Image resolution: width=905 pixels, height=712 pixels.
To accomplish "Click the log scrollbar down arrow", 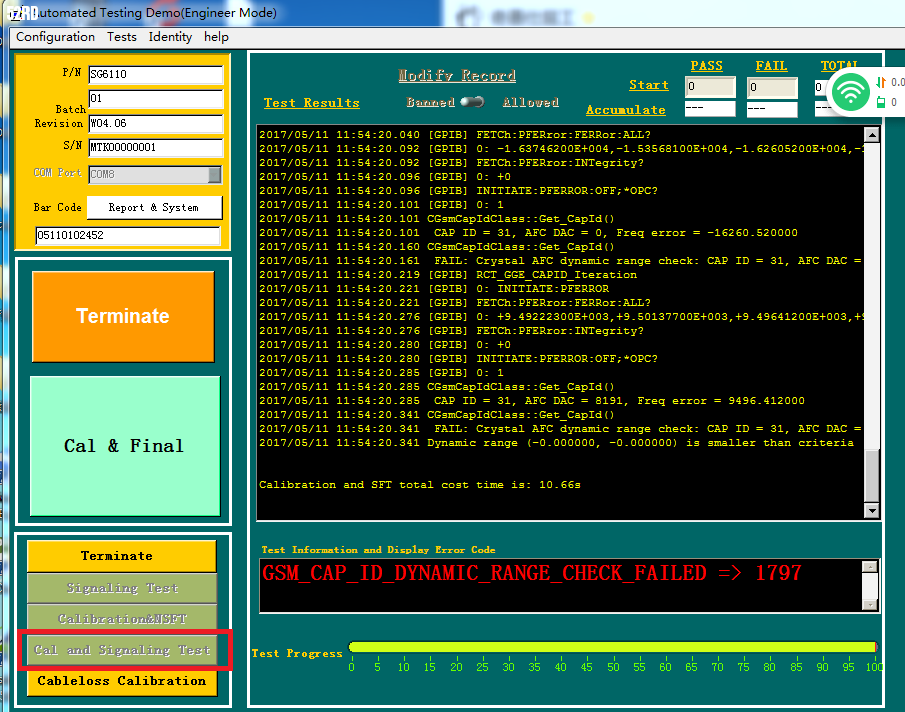I will point(872,510).
